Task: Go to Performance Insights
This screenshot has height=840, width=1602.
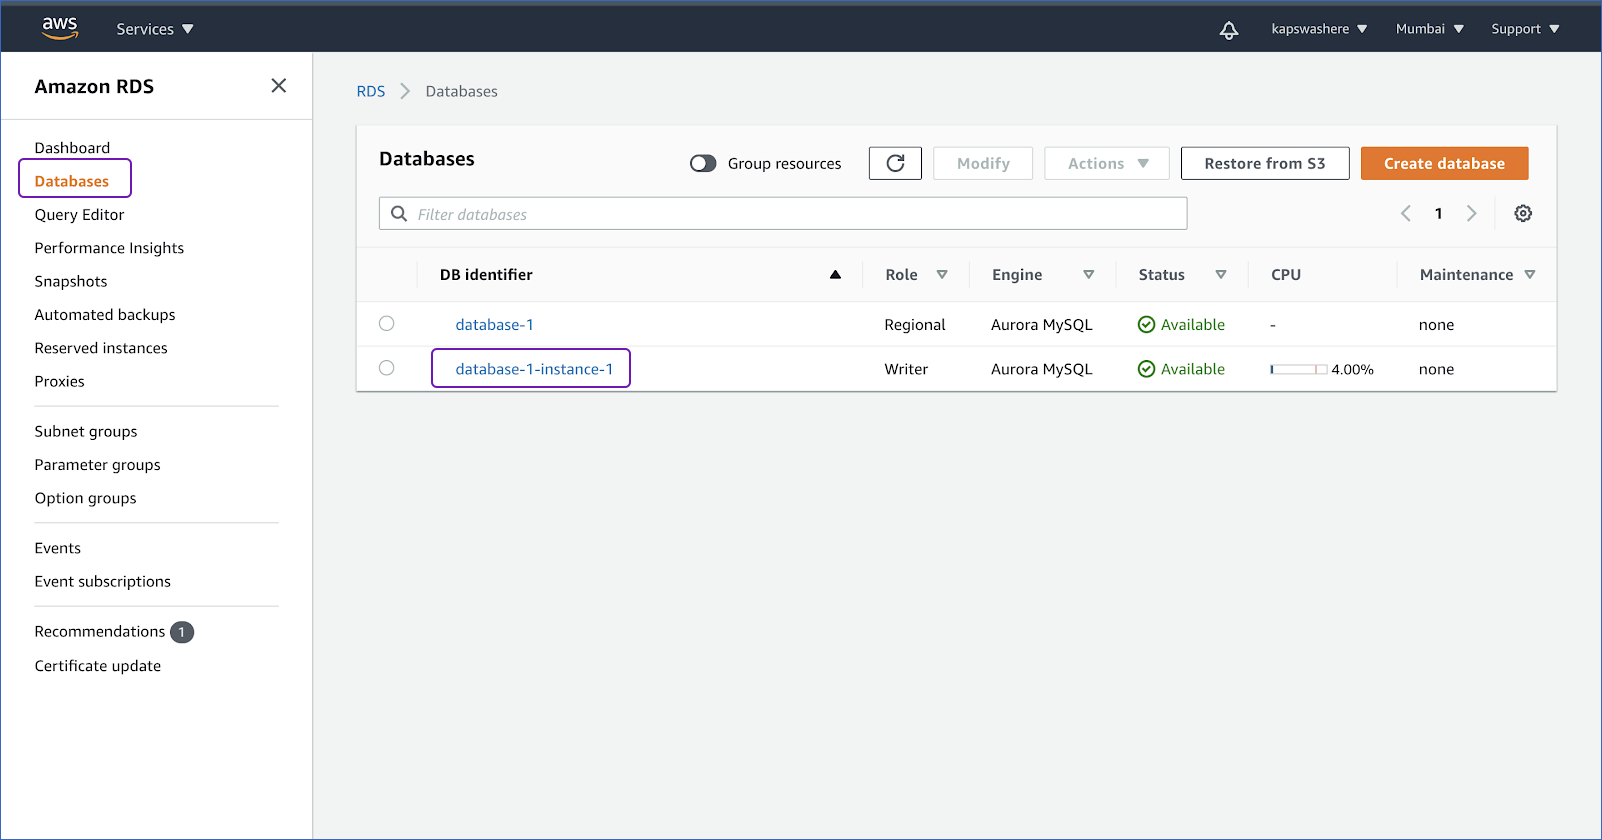Action: tap(109, 248)
